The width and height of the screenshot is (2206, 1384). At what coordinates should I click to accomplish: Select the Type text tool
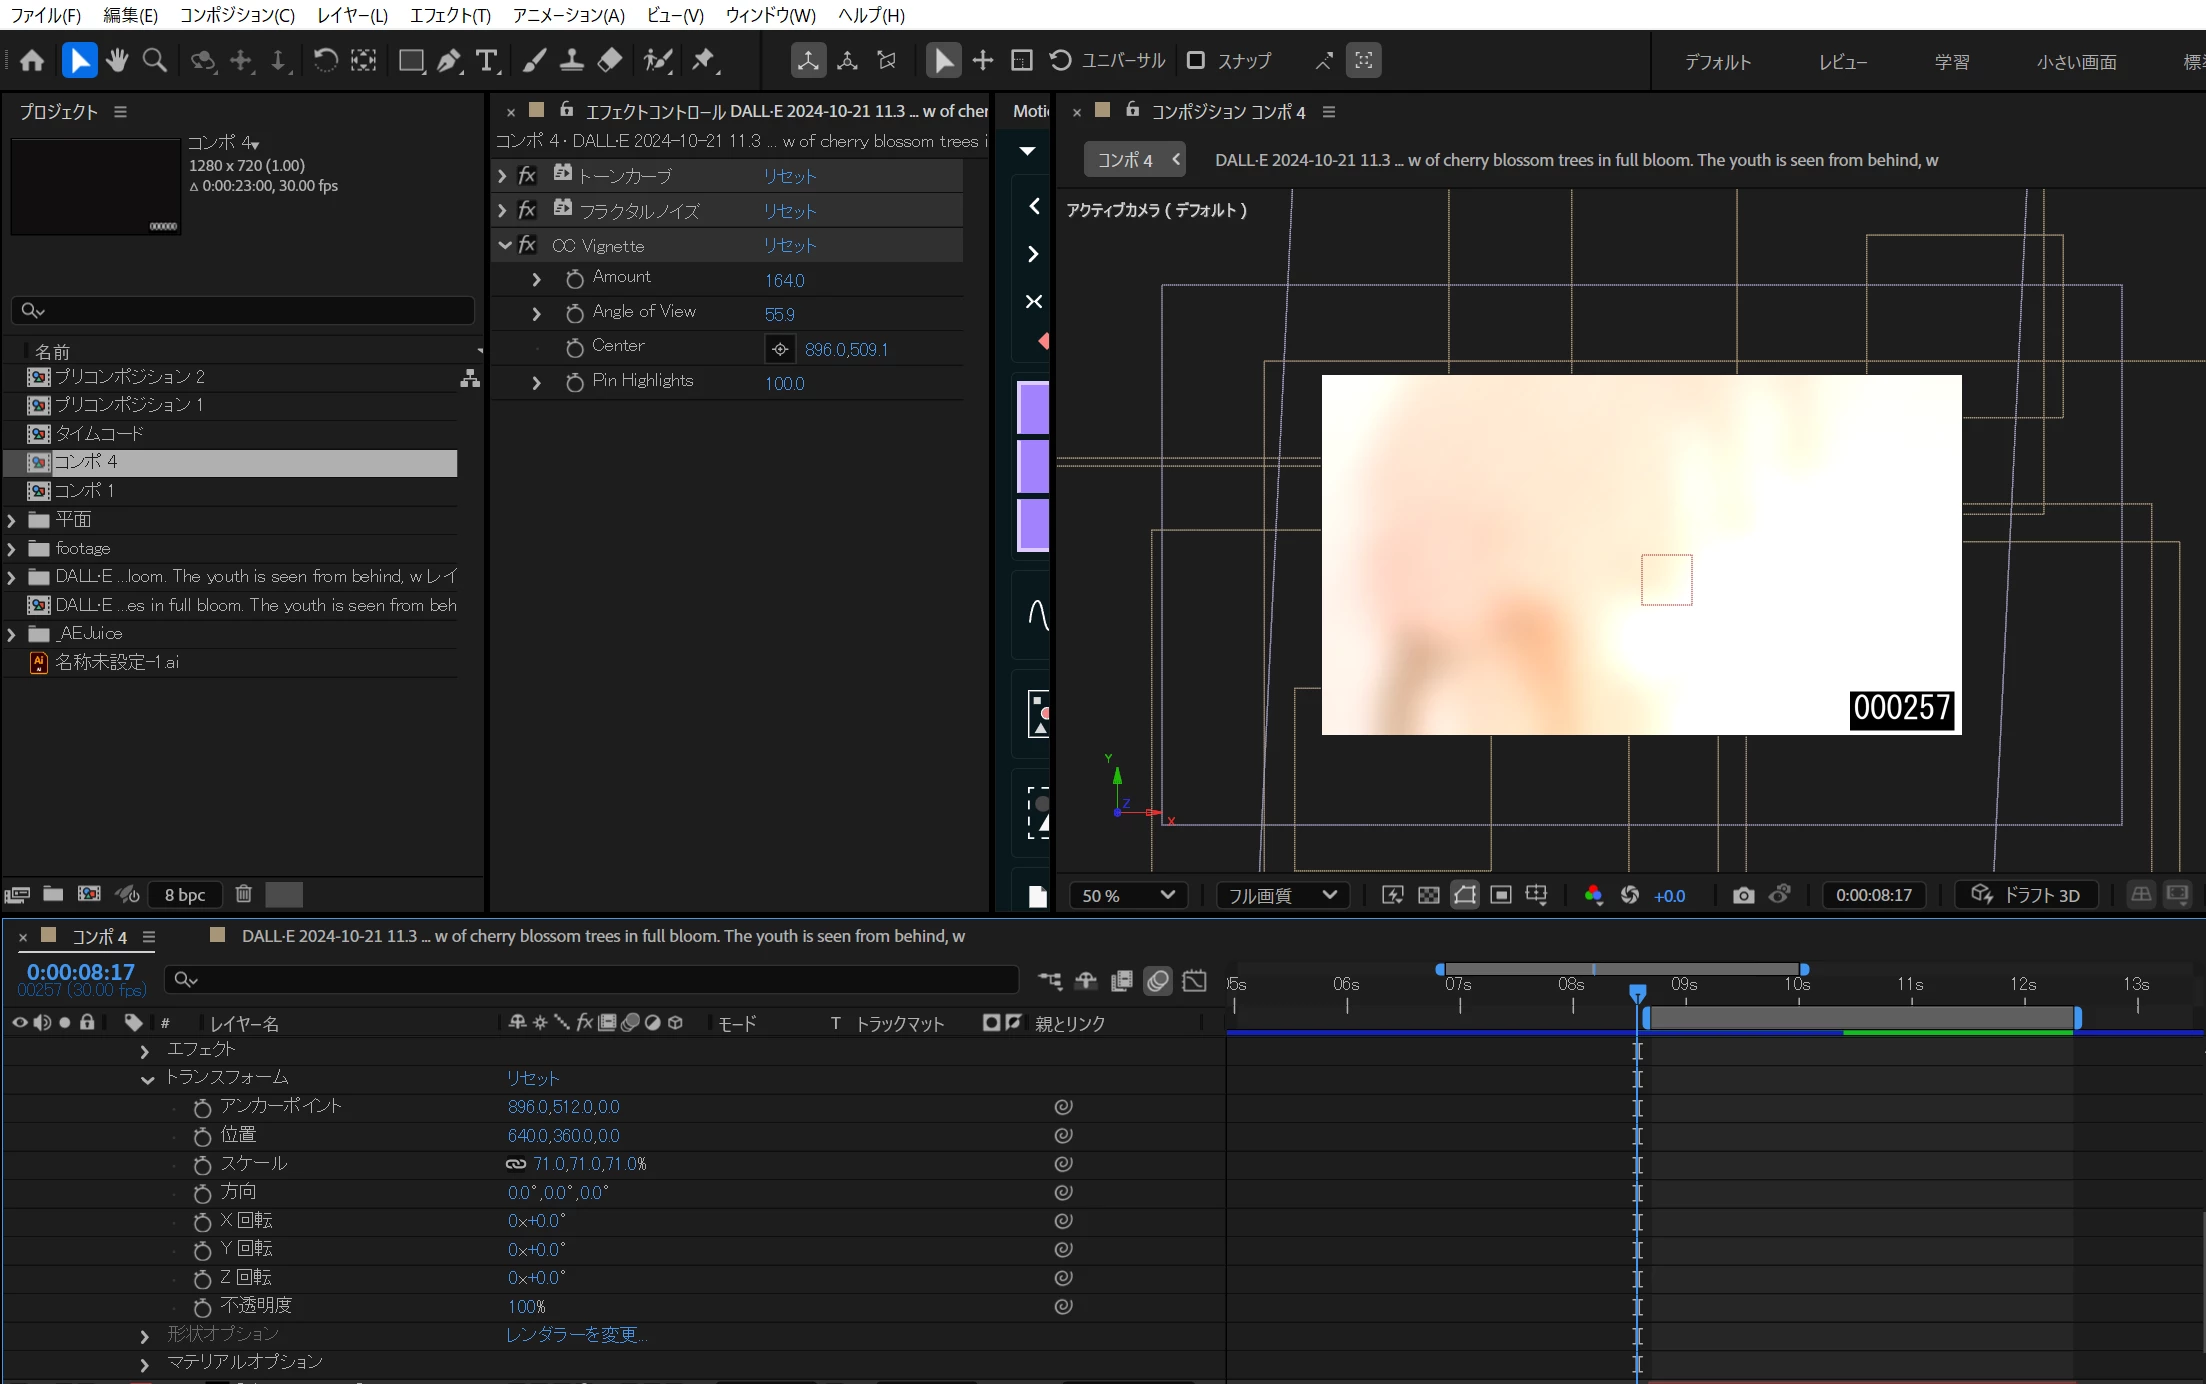[486, 61]
